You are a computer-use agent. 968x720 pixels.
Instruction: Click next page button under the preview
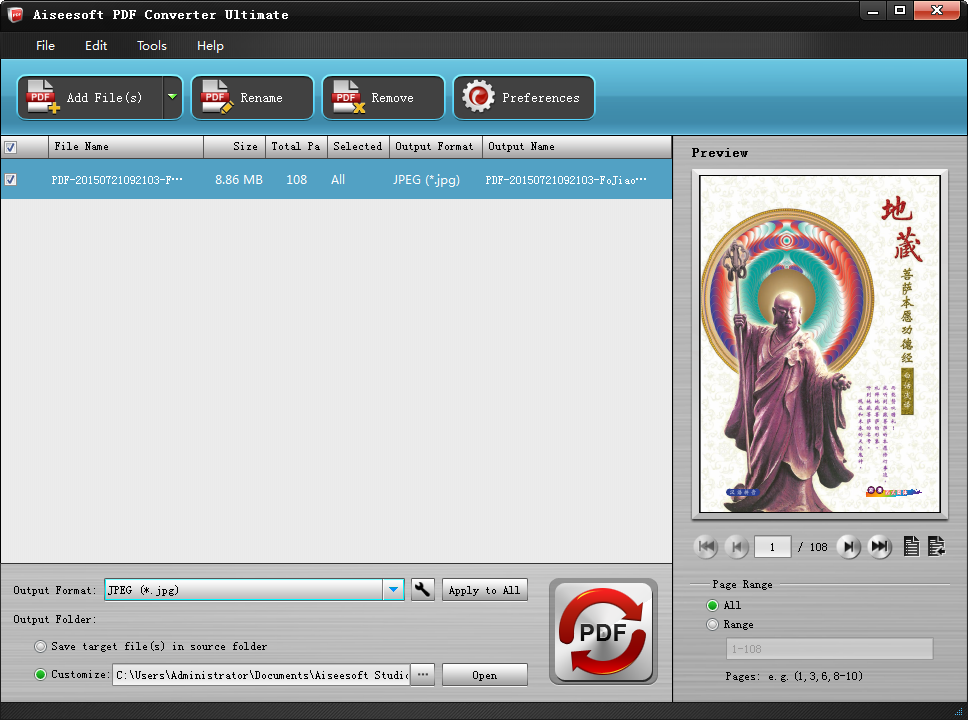tap(849, 546)
